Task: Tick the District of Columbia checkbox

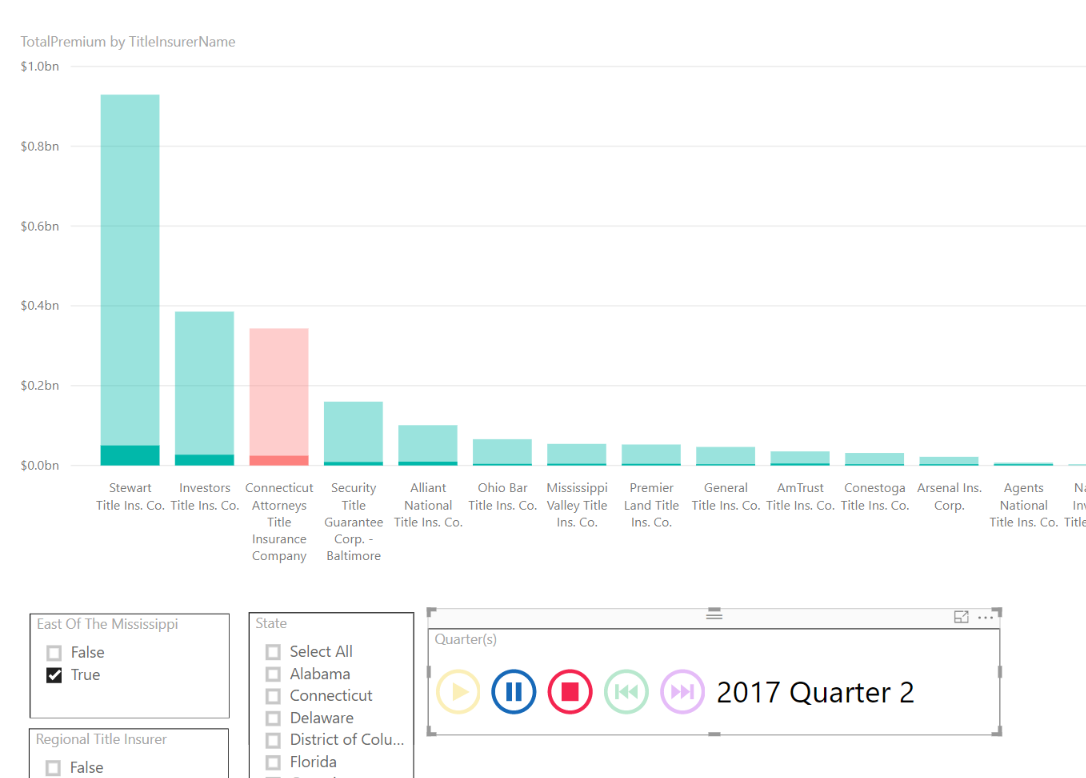Action: (x=273, y=740)
